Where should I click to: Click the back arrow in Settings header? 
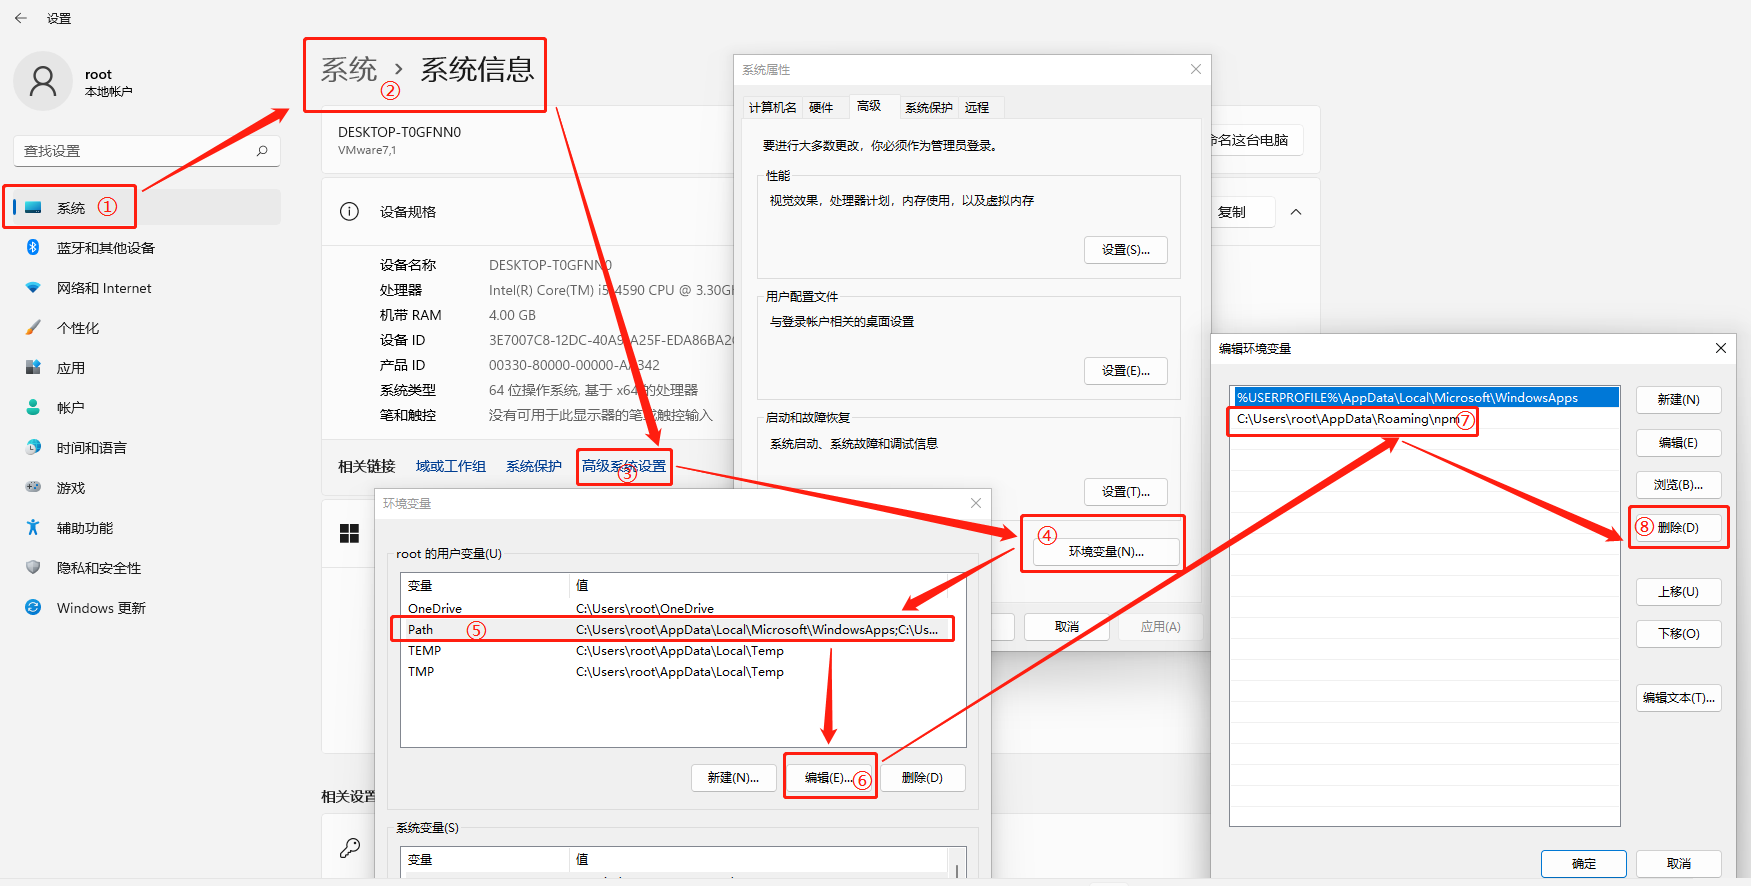point(21,18)
